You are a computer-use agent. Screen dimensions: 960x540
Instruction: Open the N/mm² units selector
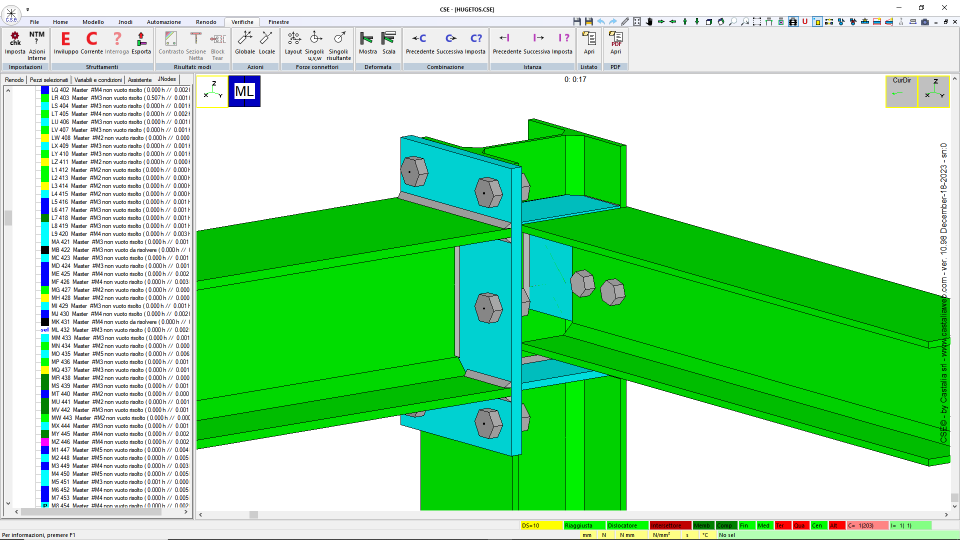661,535
